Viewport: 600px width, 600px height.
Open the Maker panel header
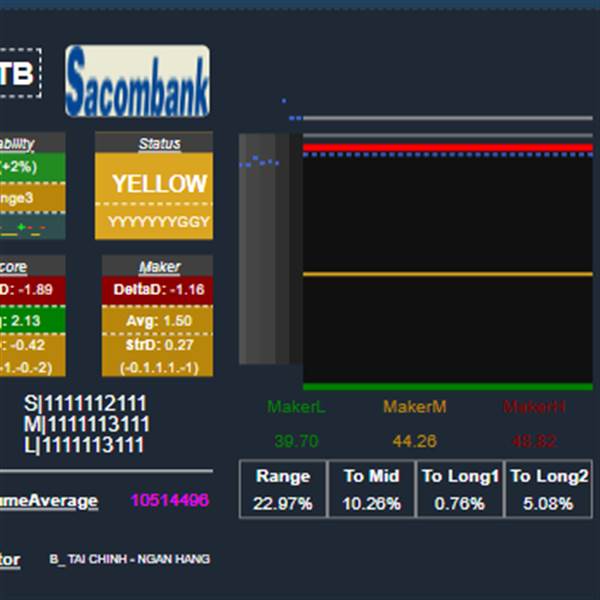point(157,266)
